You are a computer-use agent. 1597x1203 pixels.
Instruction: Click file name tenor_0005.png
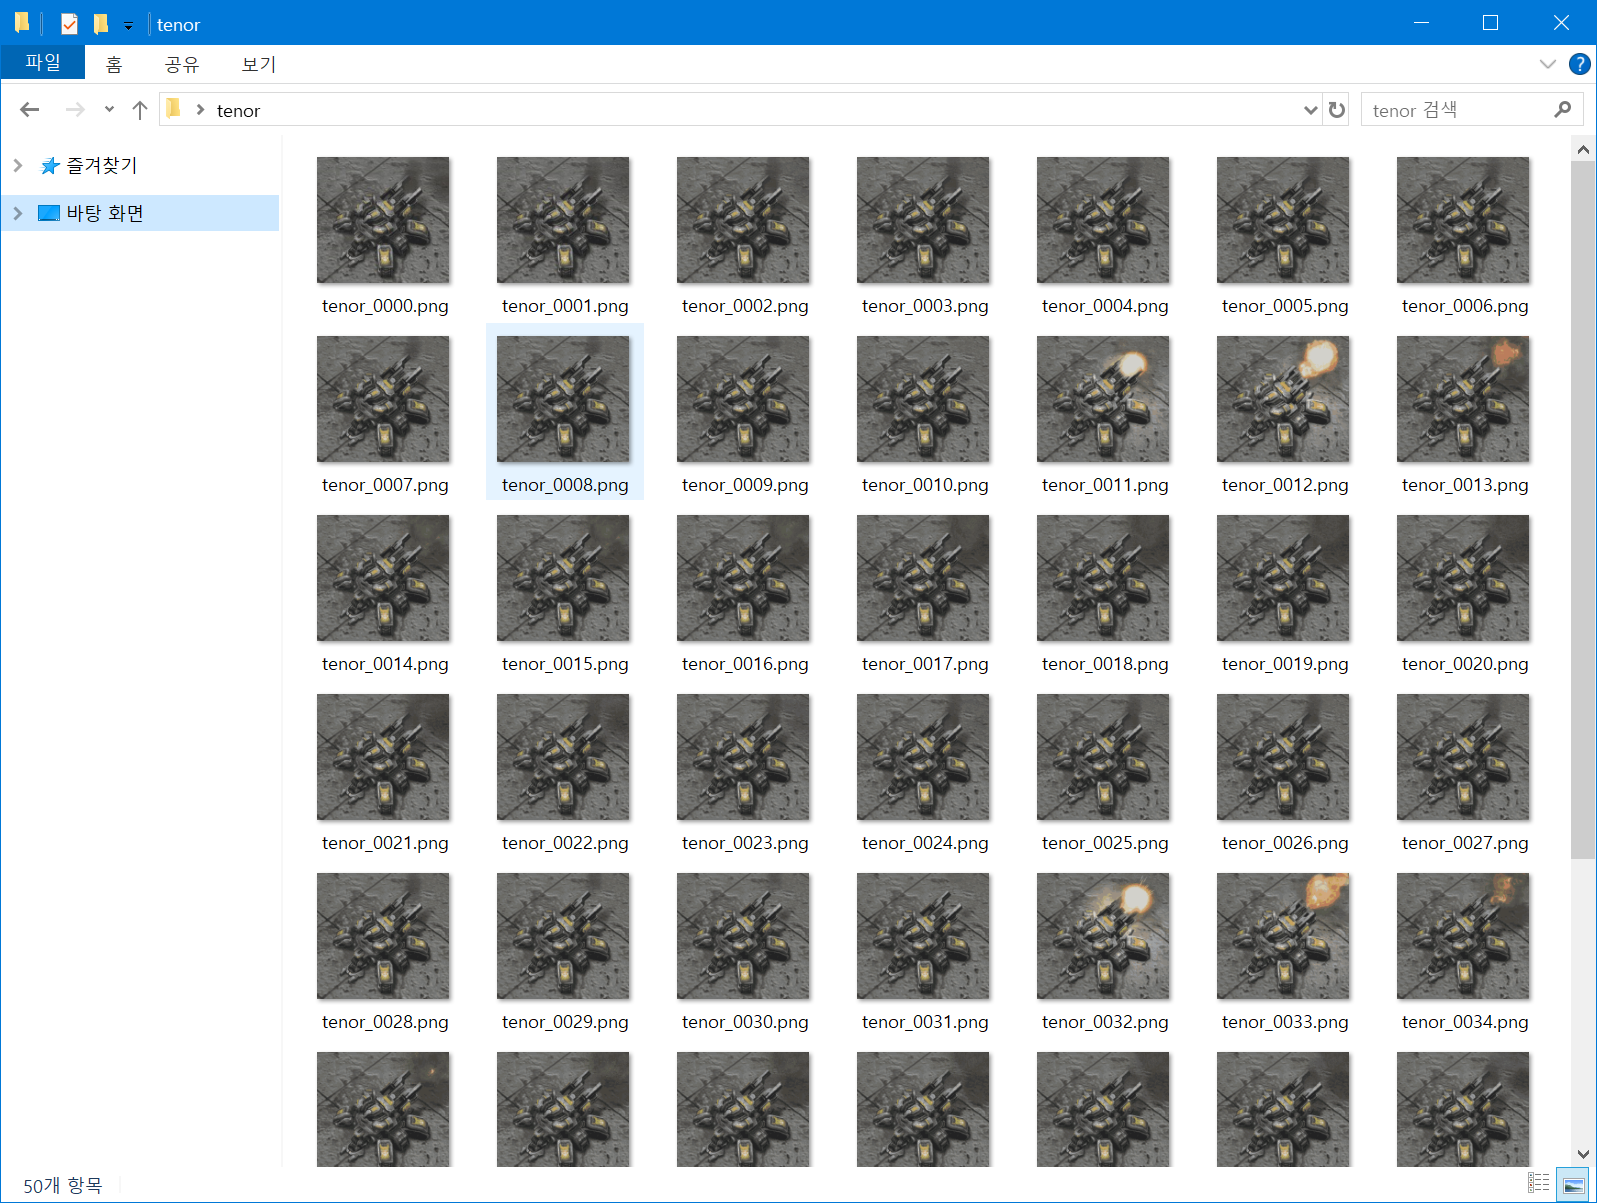click(x=1285, y=306)
